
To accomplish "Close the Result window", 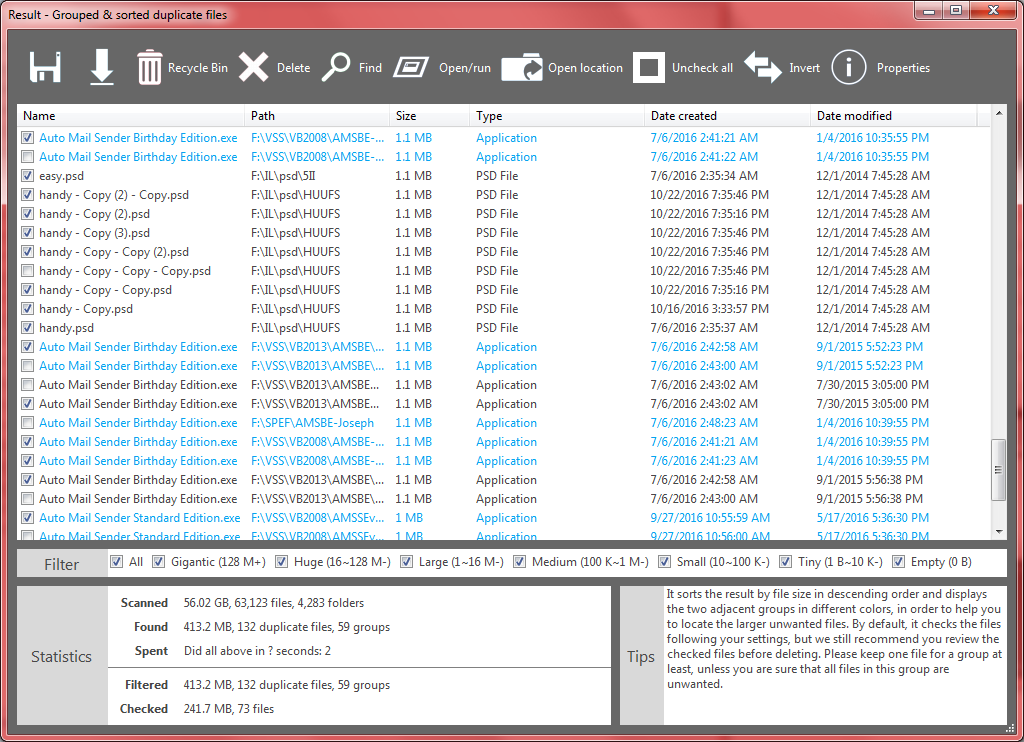I will click(x=993, y=10).
